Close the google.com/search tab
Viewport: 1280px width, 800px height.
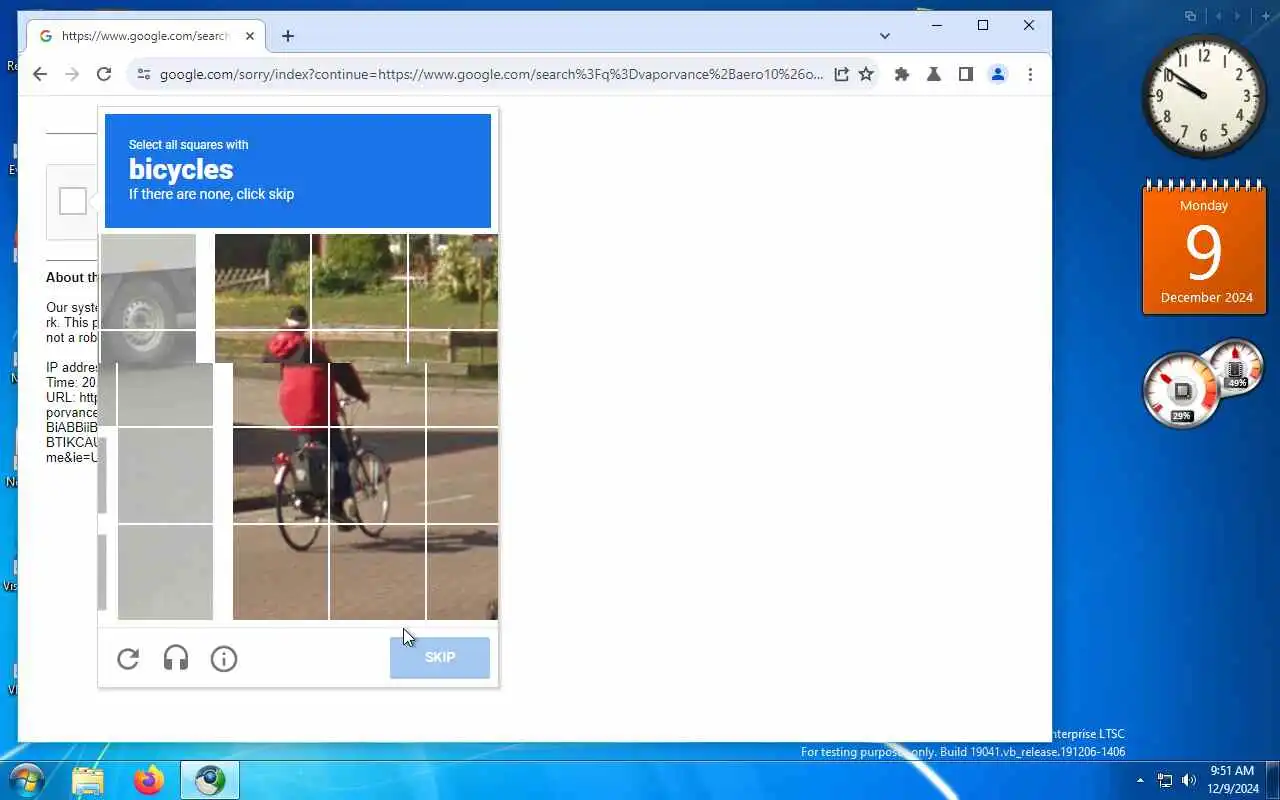(250, 36)
